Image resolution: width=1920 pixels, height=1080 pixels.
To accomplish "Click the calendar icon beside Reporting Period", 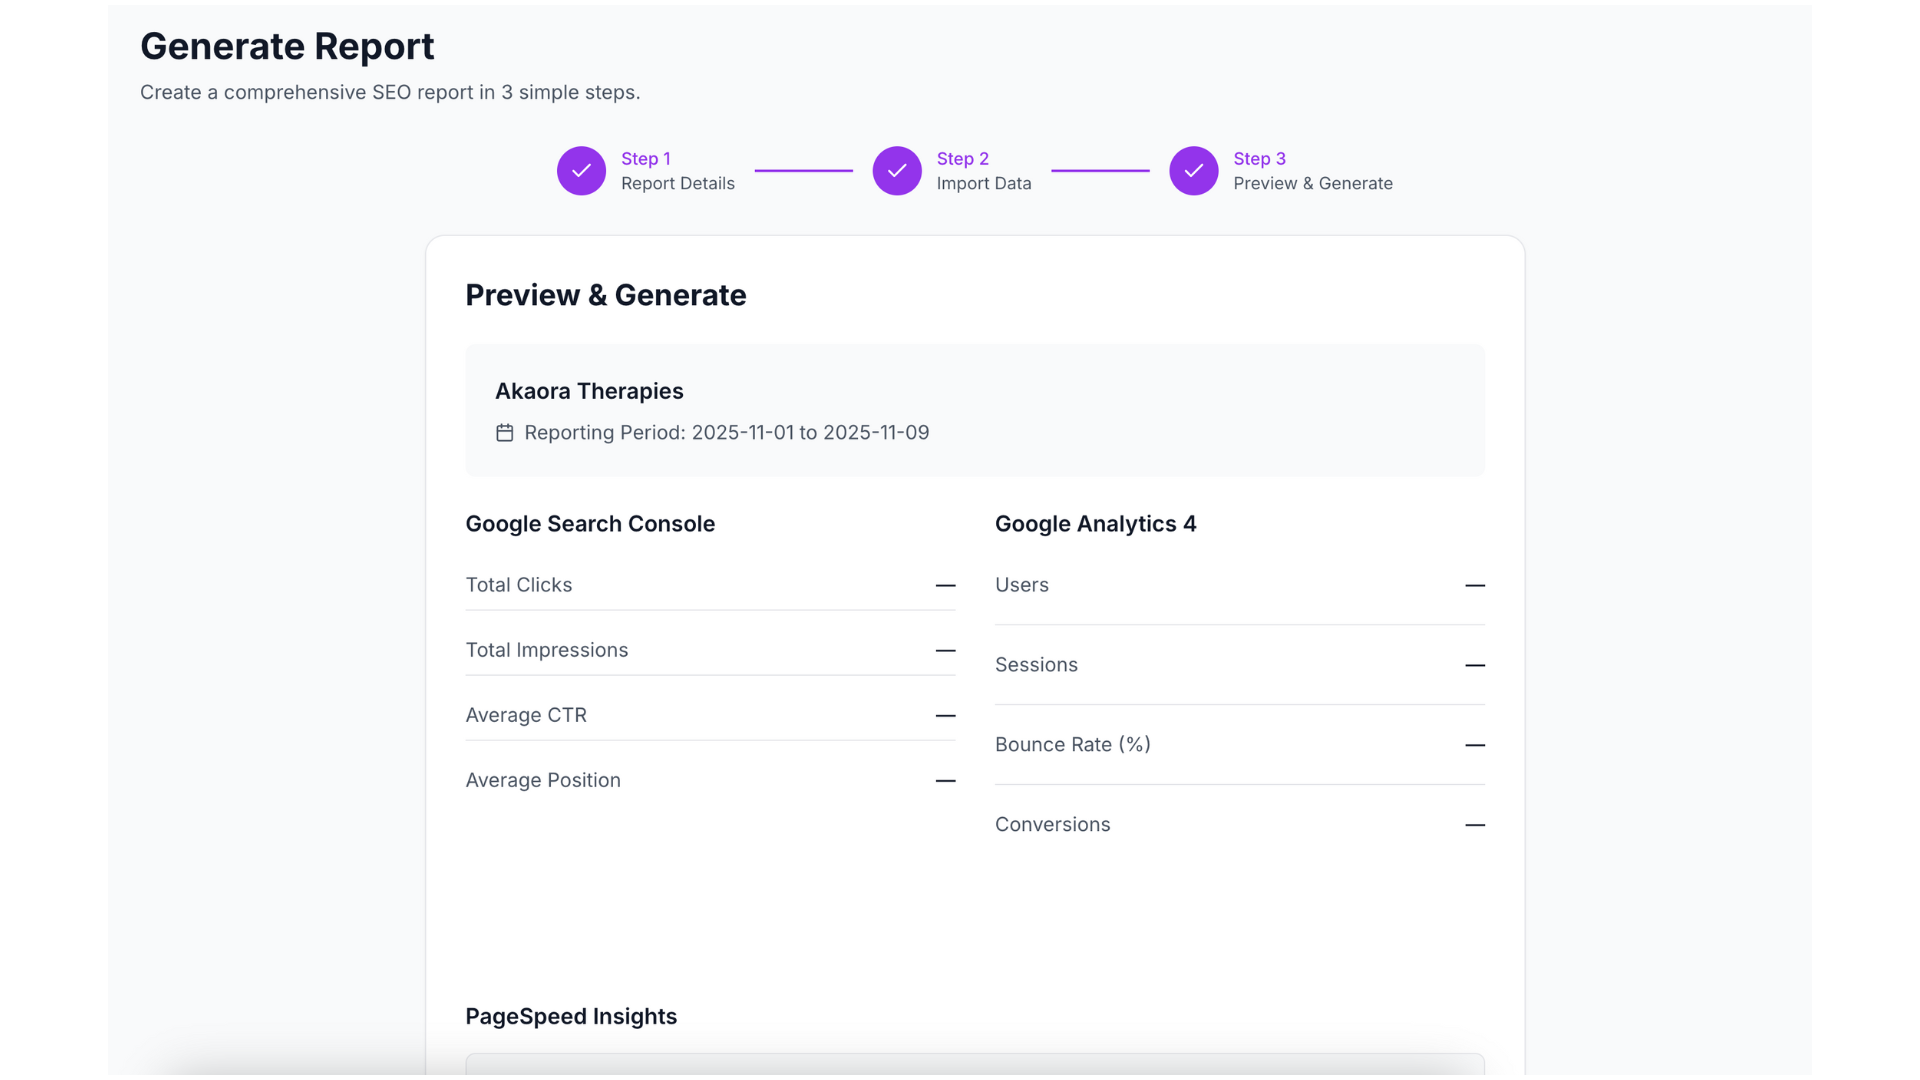I will [x=505, y=433].
